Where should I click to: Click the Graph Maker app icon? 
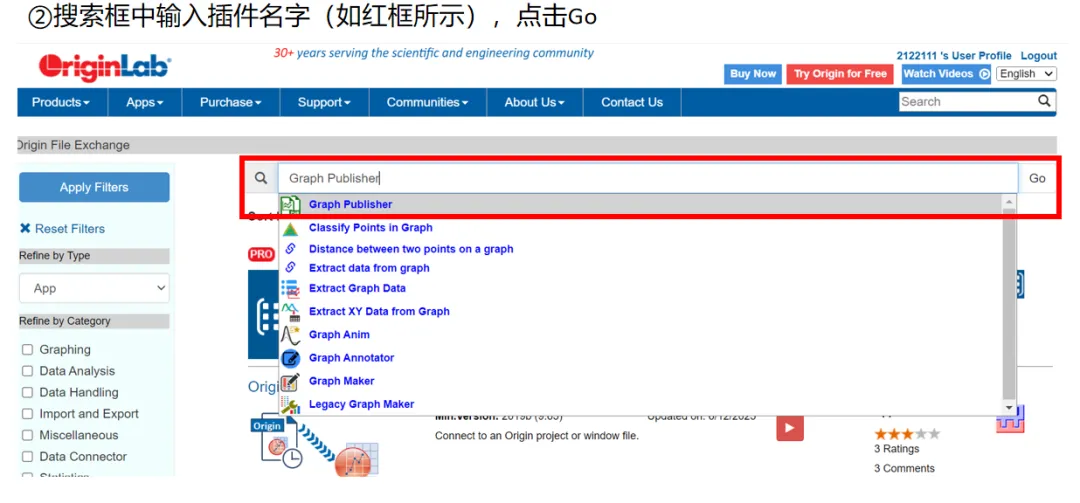[290, 381]
